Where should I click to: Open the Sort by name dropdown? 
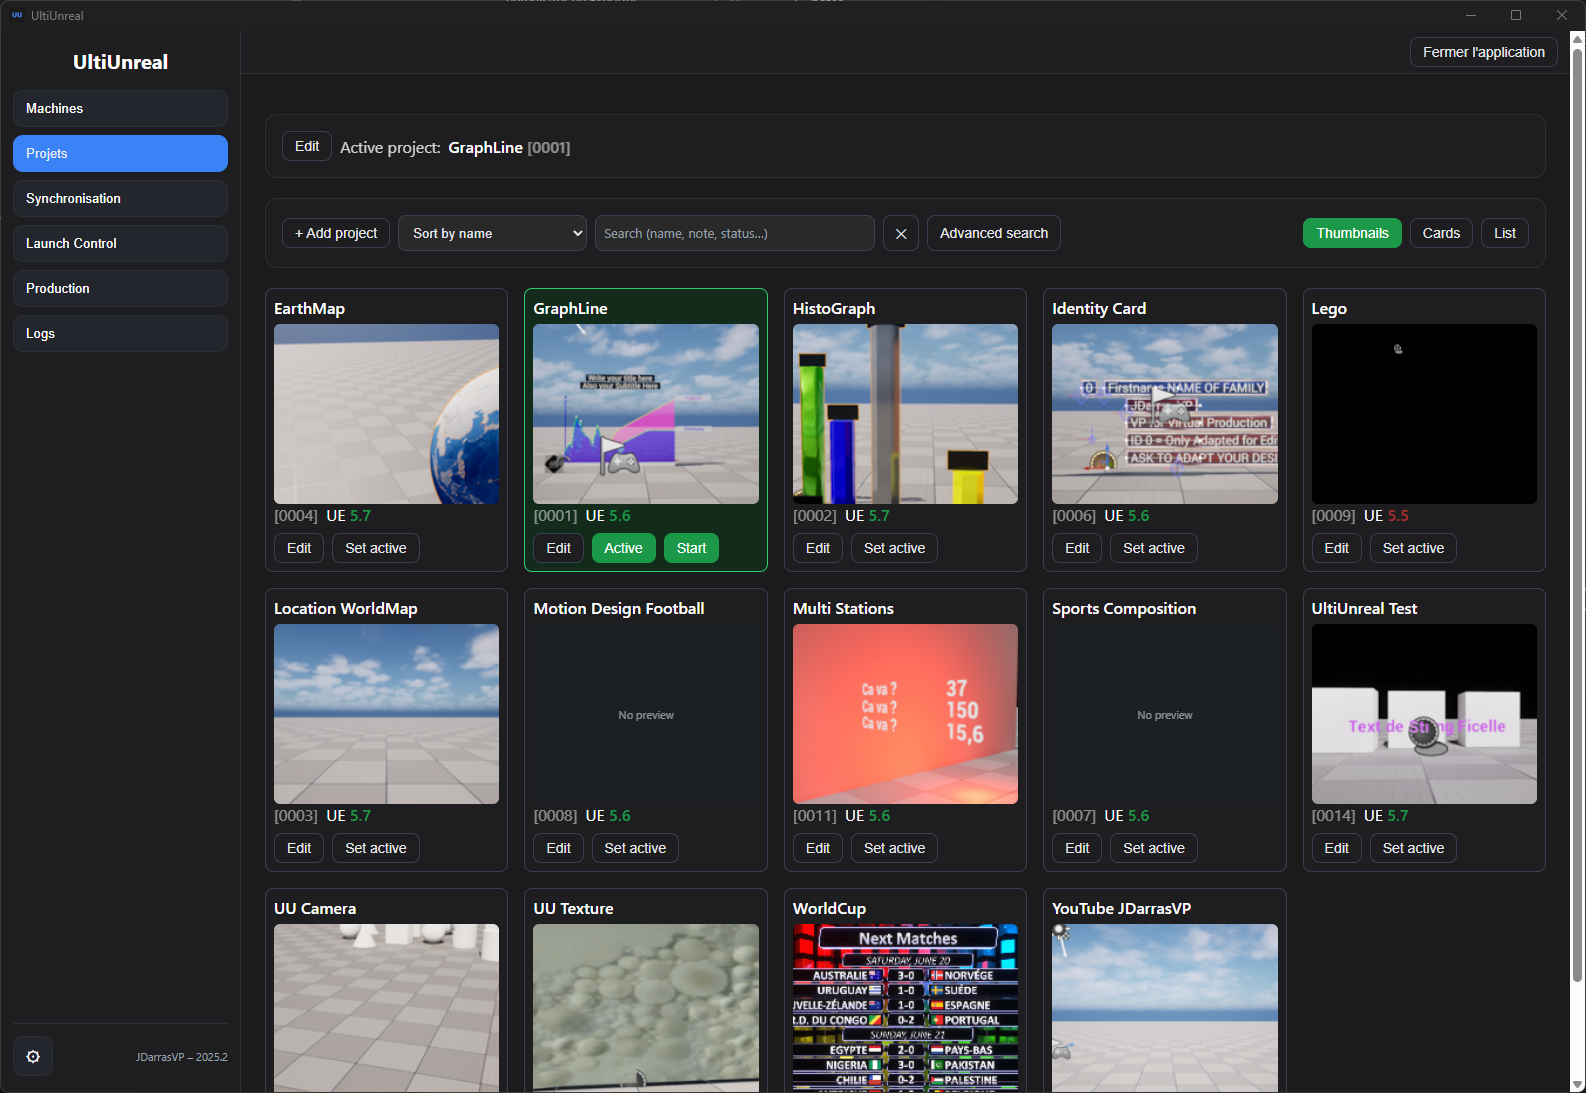(x=492, y=233)
